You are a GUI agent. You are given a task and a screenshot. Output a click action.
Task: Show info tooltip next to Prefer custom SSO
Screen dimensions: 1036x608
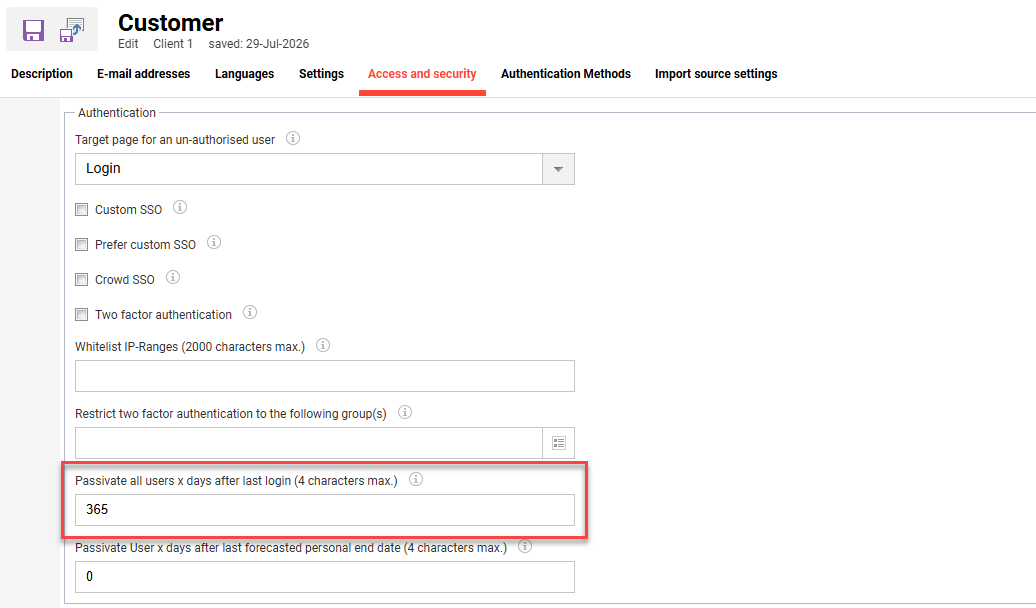[214, 242]
